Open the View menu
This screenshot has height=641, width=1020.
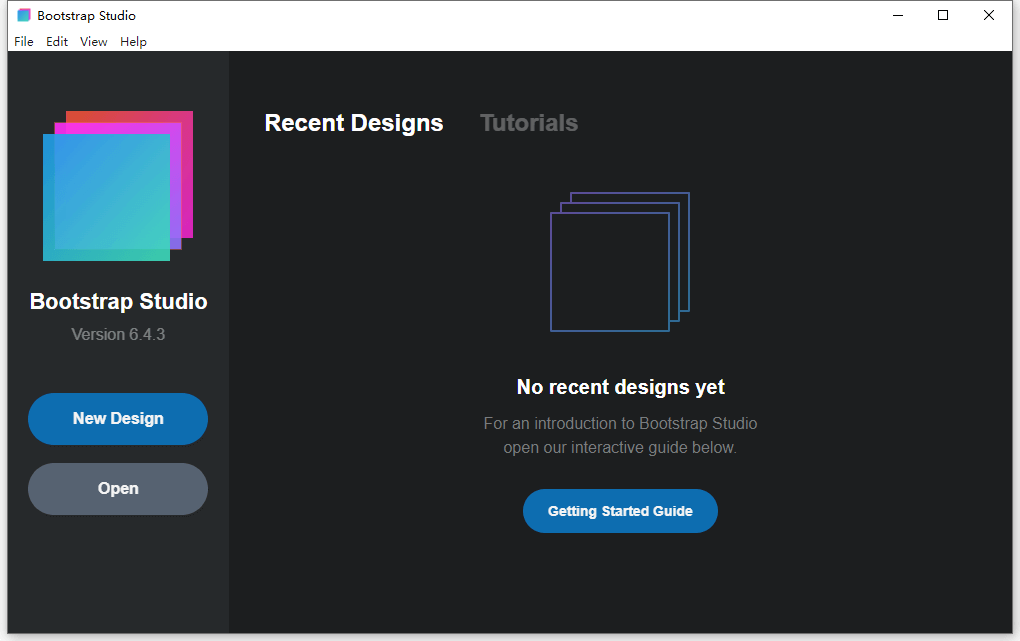click(x=94, y=42)
